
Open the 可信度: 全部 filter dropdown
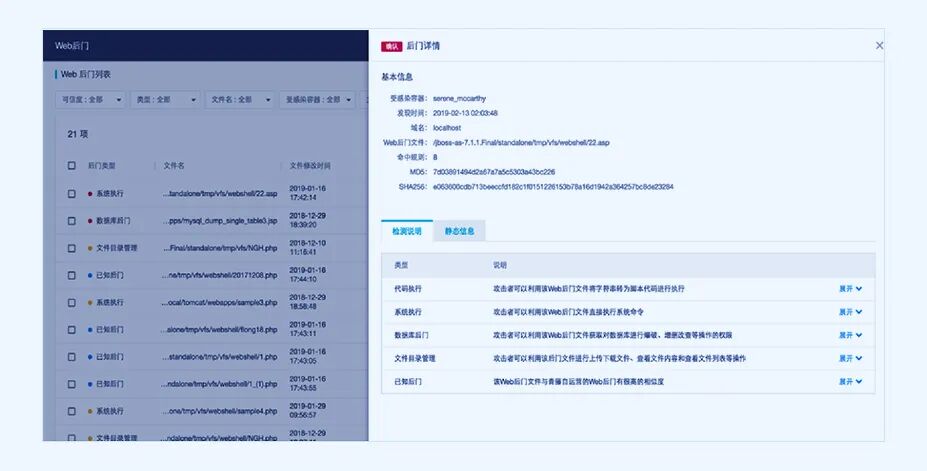[x=90, y=100]
